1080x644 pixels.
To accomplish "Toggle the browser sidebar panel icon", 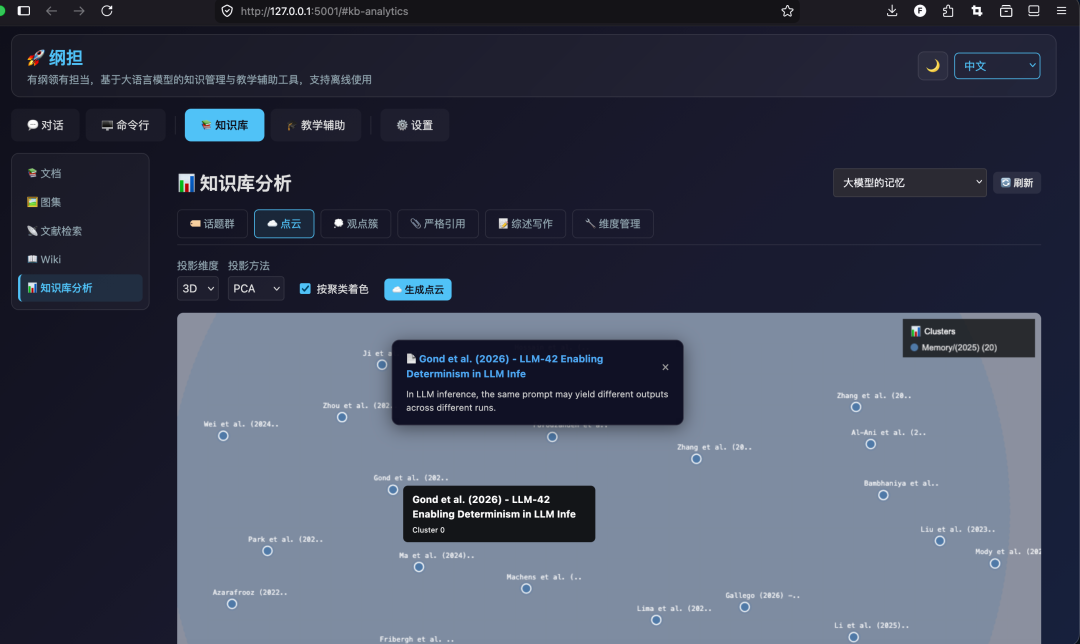I will [23, 11].
